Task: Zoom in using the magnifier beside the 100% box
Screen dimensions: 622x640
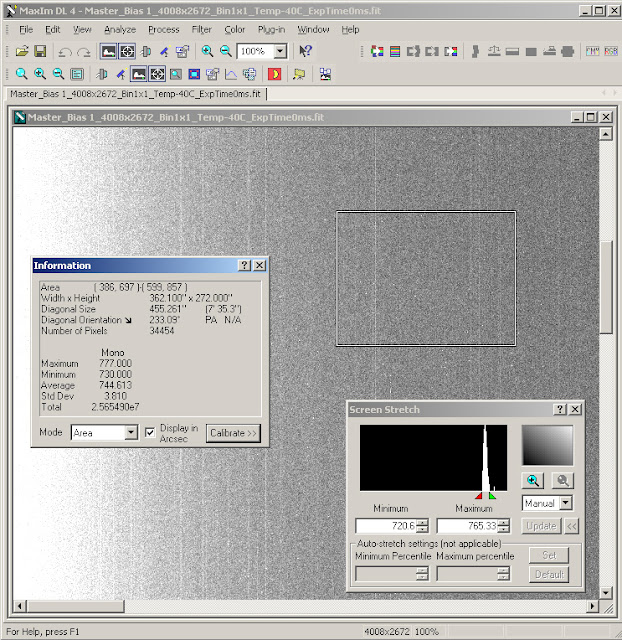Action: (207, 51)
